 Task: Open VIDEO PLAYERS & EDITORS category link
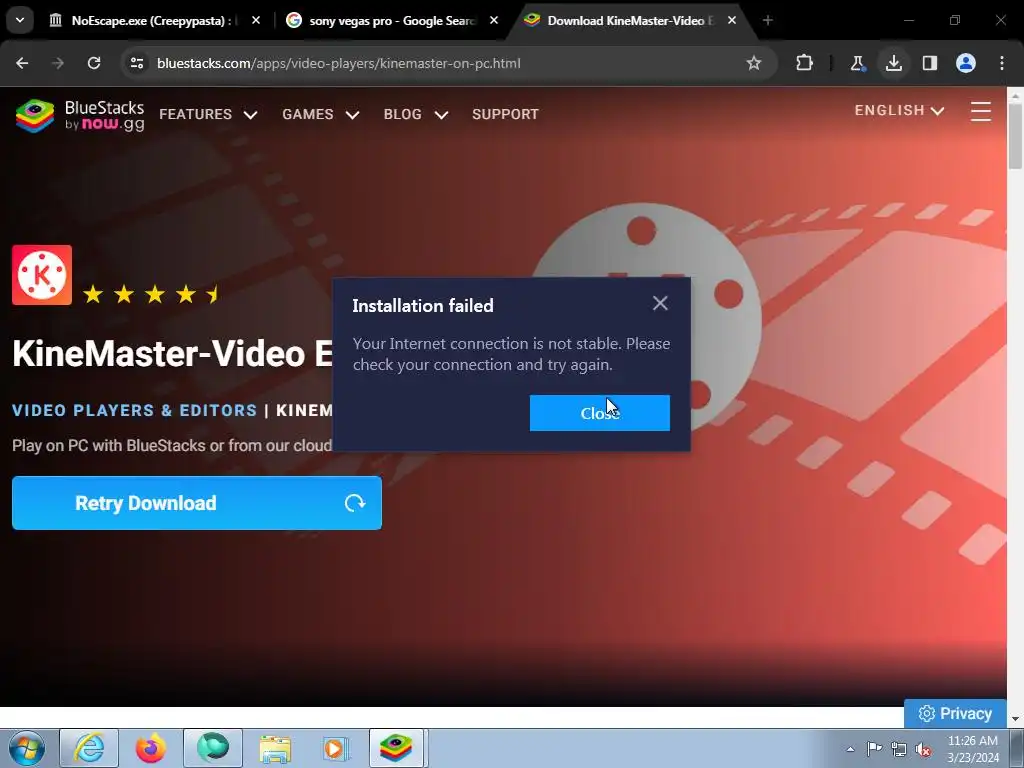click(x=135, y=410)
